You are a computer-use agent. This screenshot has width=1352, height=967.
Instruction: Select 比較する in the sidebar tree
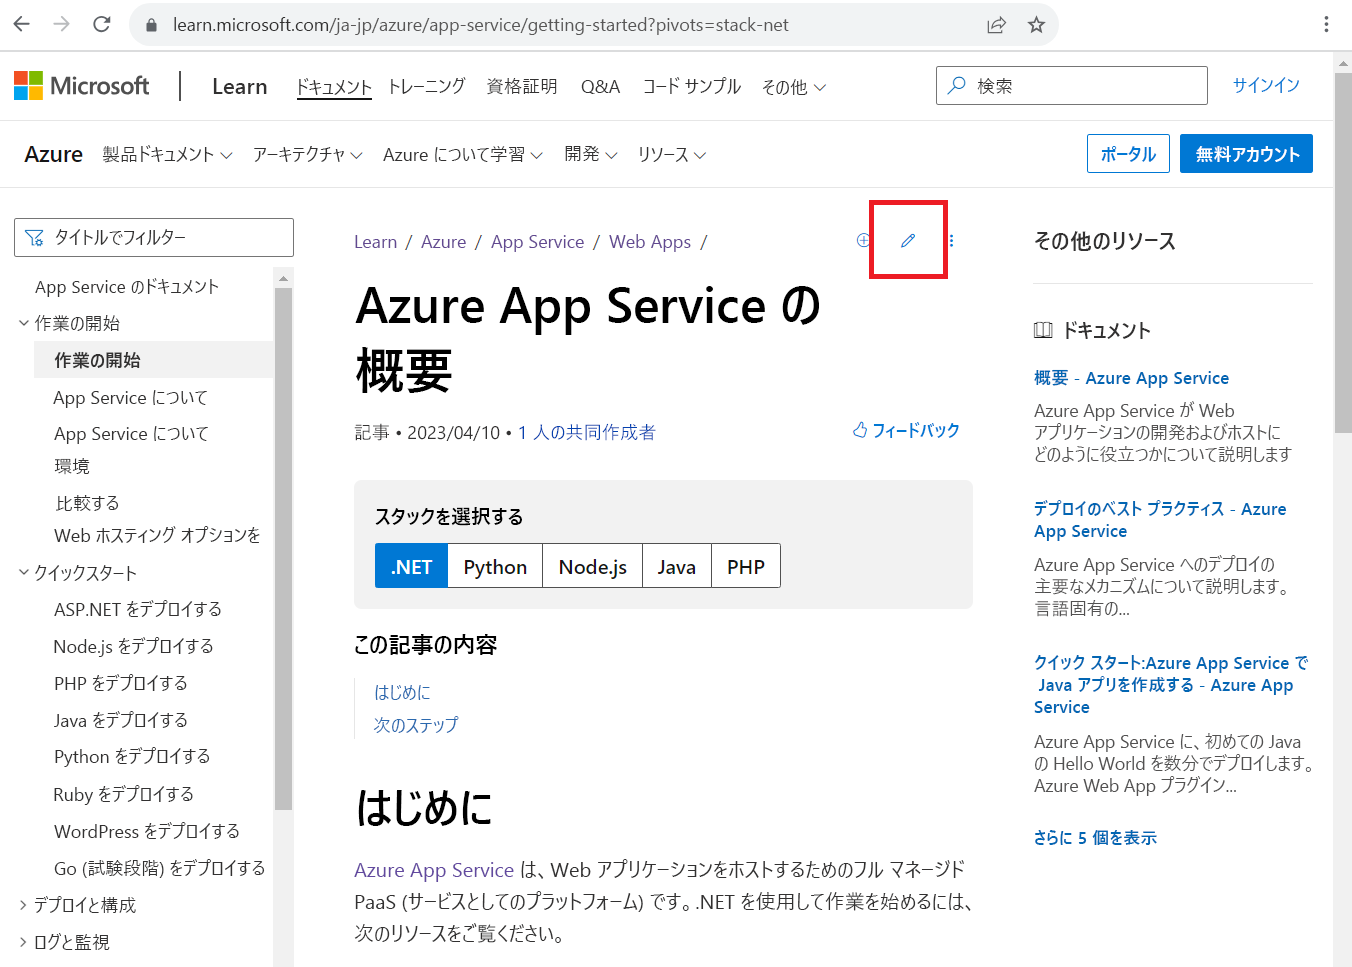[x=87, y=503]
